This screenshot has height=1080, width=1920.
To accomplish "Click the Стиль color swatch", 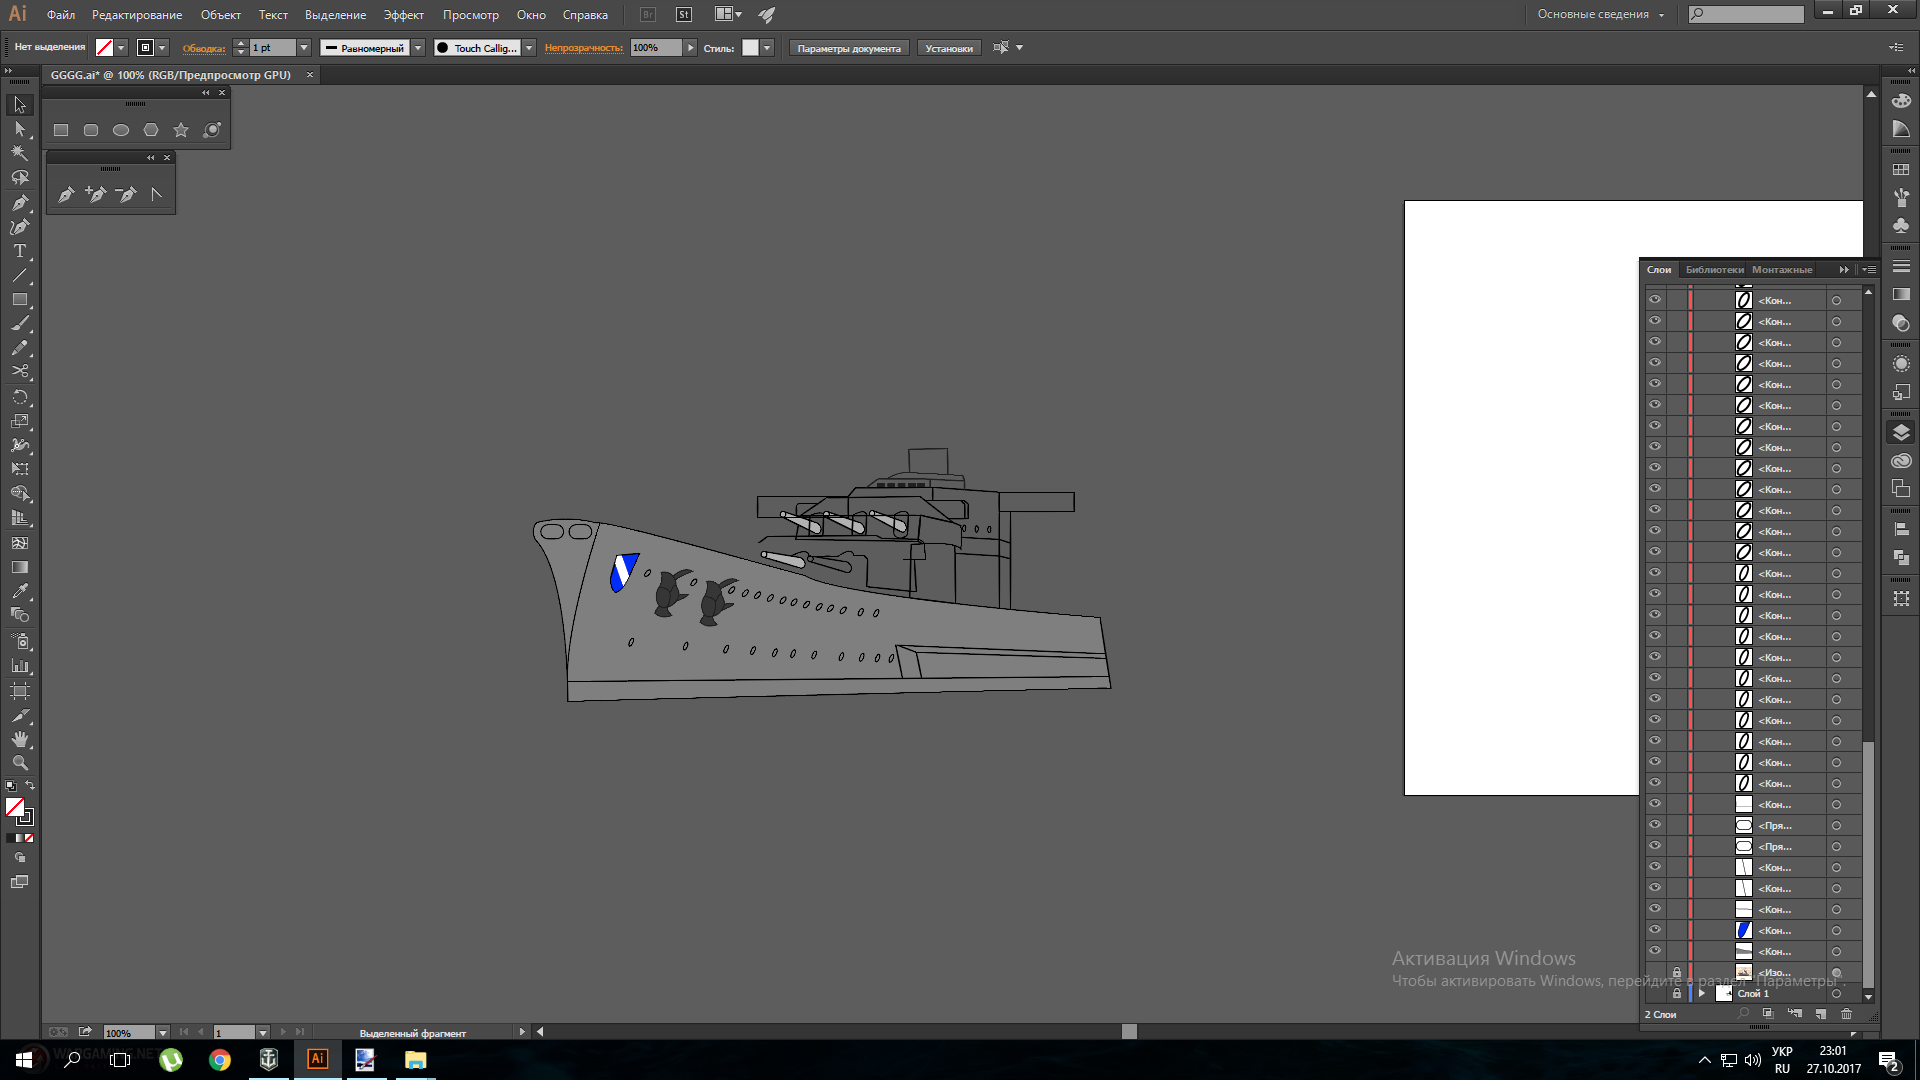I will click(x=750, y=48).
